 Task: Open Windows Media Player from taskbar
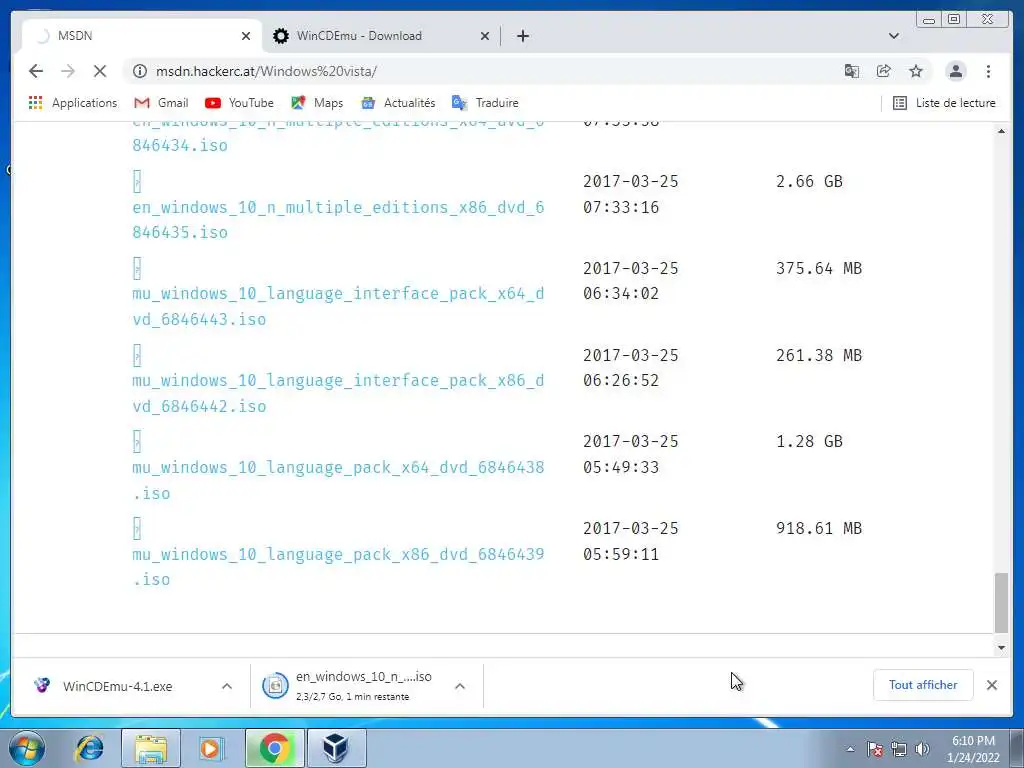210,748
